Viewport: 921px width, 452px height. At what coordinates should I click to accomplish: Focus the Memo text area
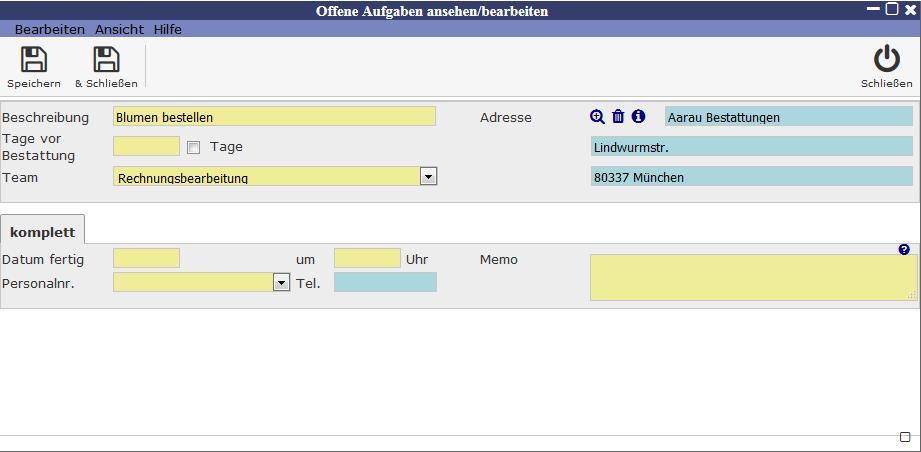752,277
